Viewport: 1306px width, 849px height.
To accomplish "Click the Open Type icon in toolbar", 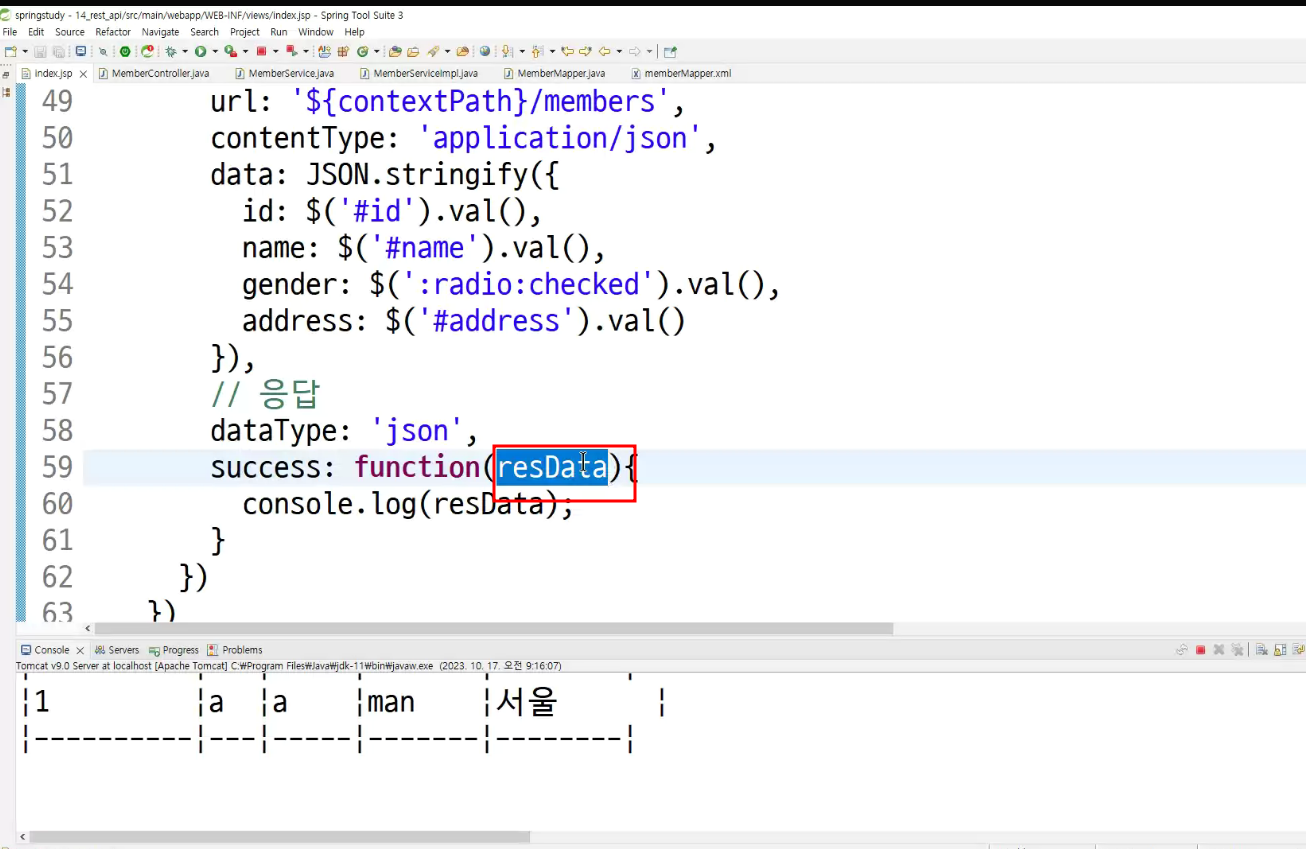I will (395, 51).
